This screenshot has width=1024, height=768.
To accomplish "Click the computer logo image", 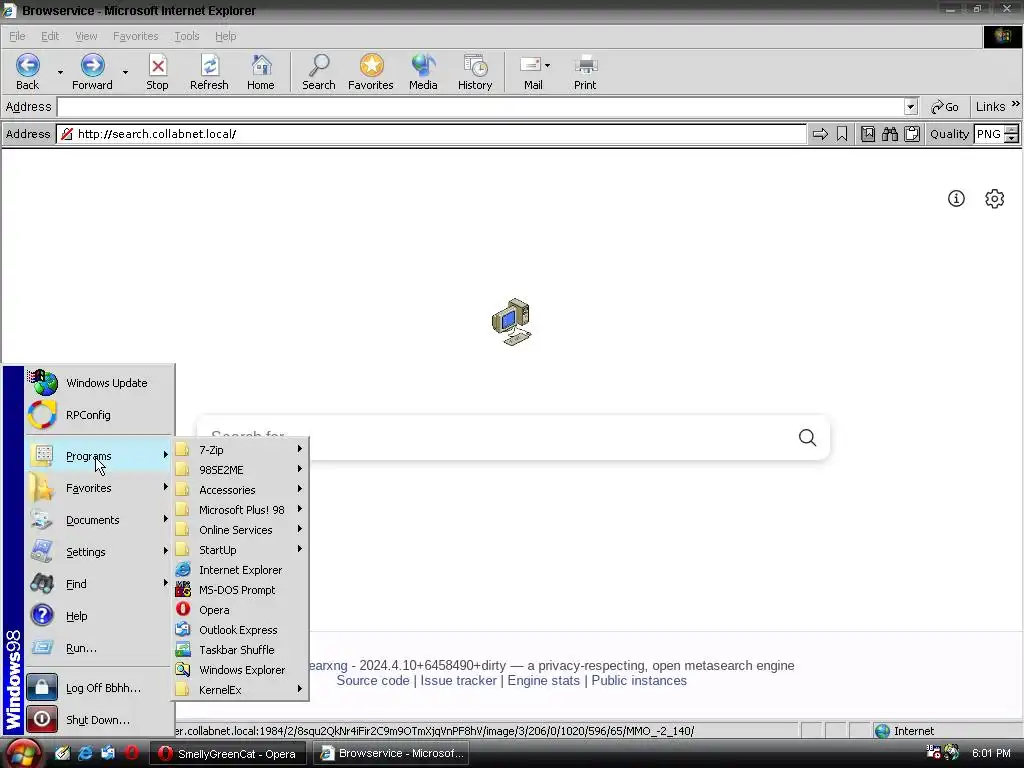I will point(511,322).
